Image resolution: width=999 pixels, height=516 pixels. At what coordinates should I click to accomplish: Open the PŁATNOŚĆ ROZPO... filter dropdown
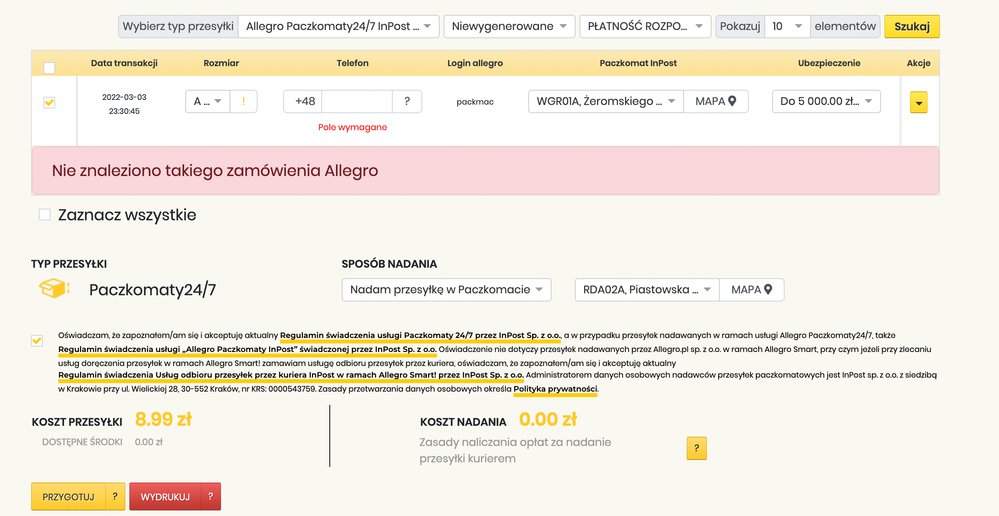pyautogui.click(x=645, y=27)
